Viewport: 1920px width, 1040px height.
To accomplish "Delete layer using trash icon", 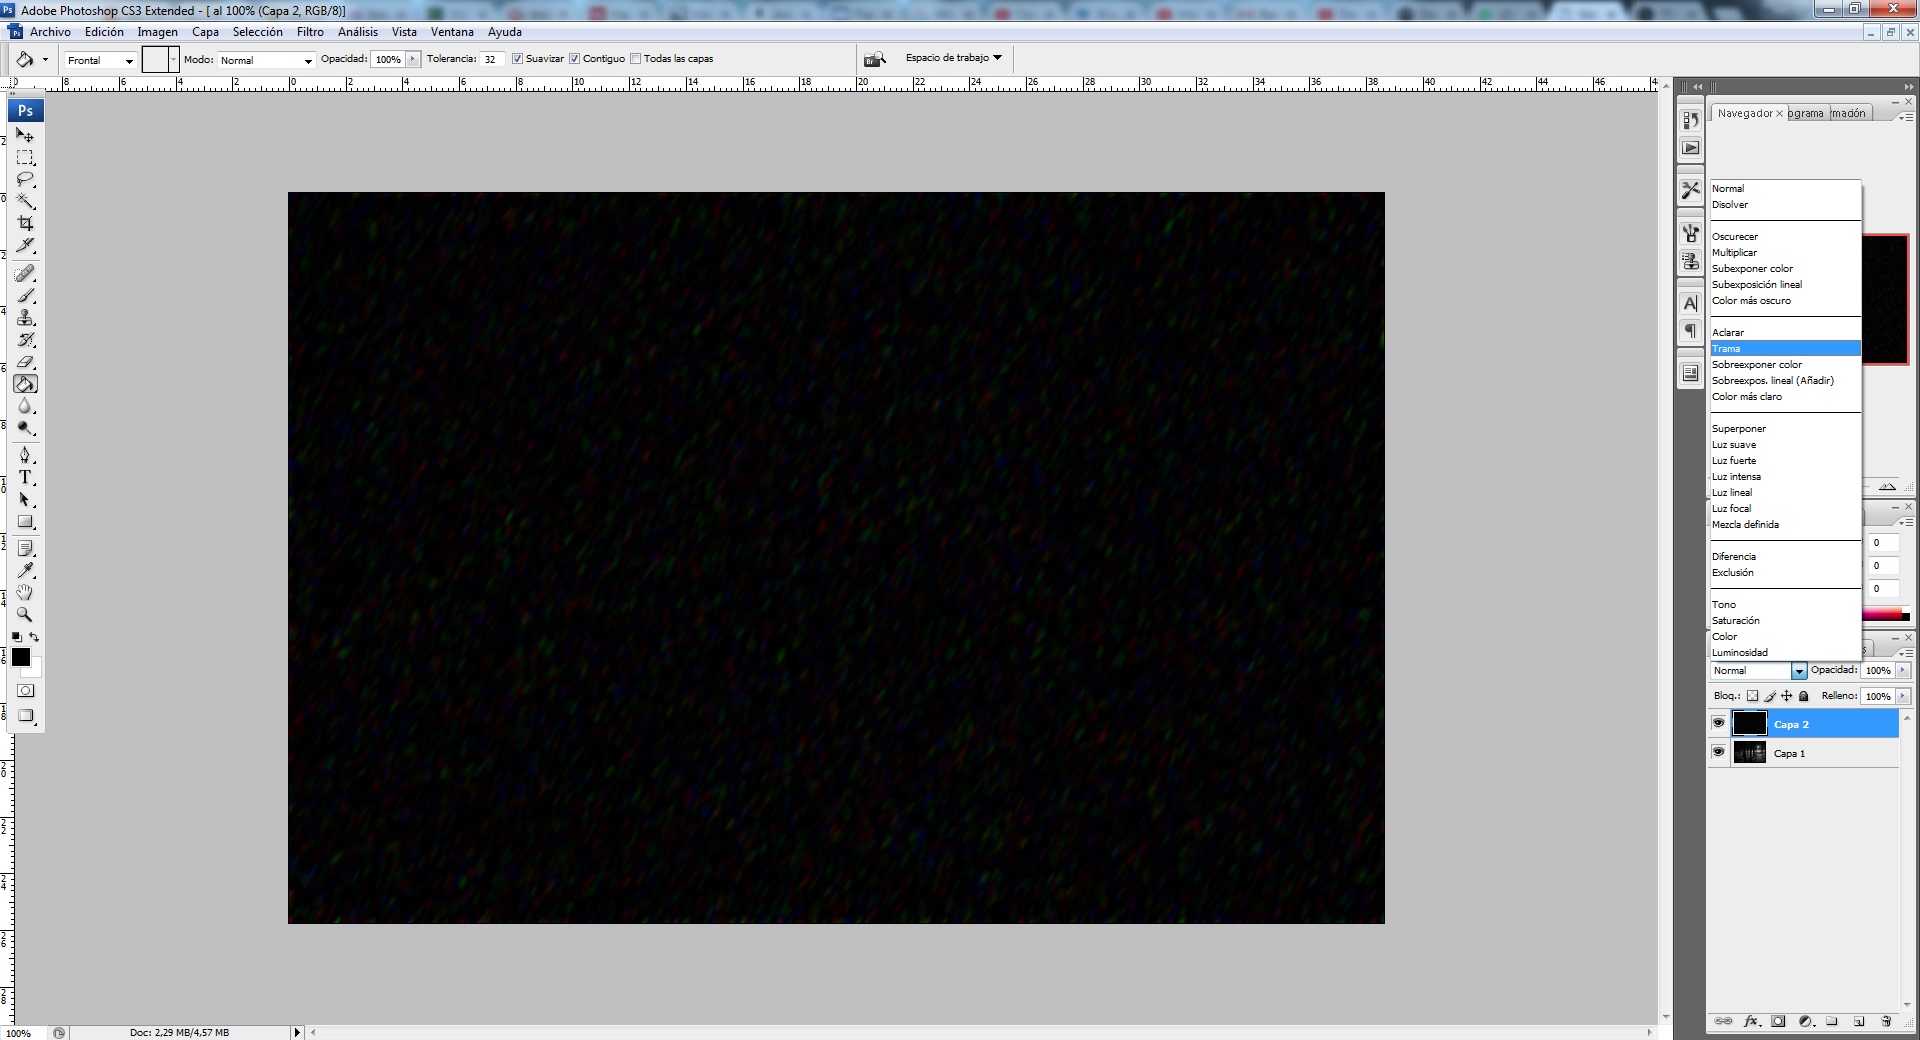I will pyautogui.click(x=1886, y=1021).
